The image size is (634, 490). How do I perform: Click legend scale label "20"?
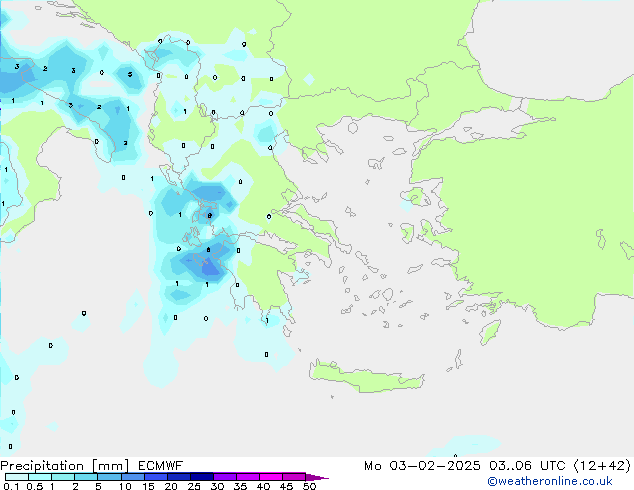(171, 486)
